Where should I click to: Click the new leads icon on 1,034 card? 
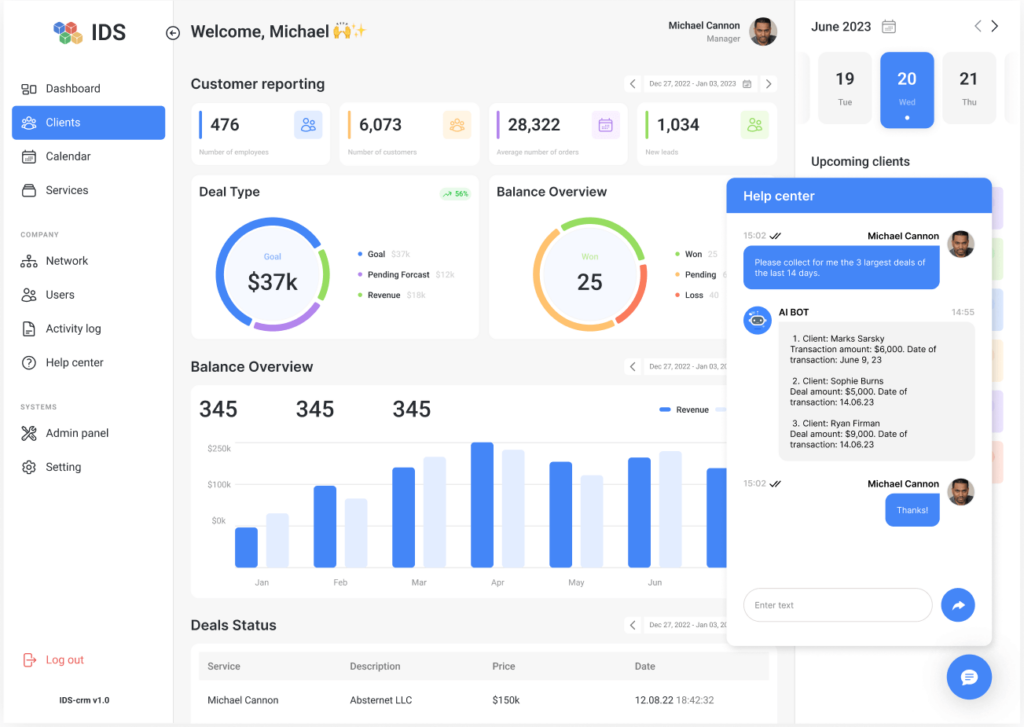click(x=754, y=125)
